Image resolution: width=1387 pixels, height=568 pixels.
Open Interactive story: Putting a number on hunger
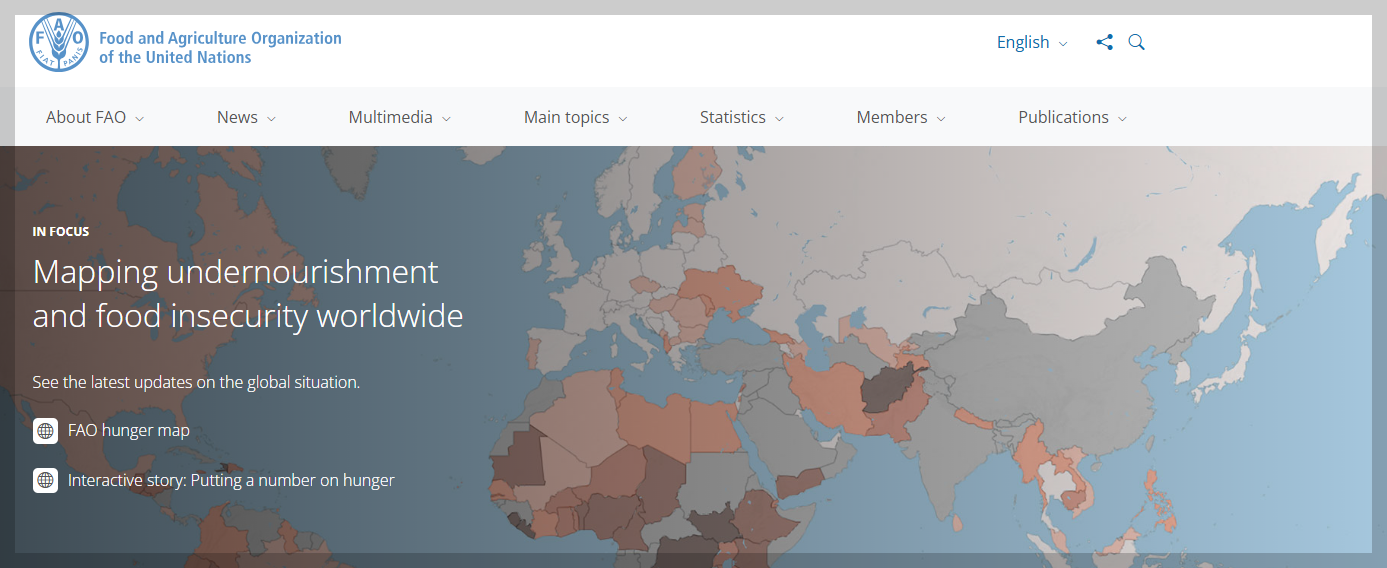231,480
